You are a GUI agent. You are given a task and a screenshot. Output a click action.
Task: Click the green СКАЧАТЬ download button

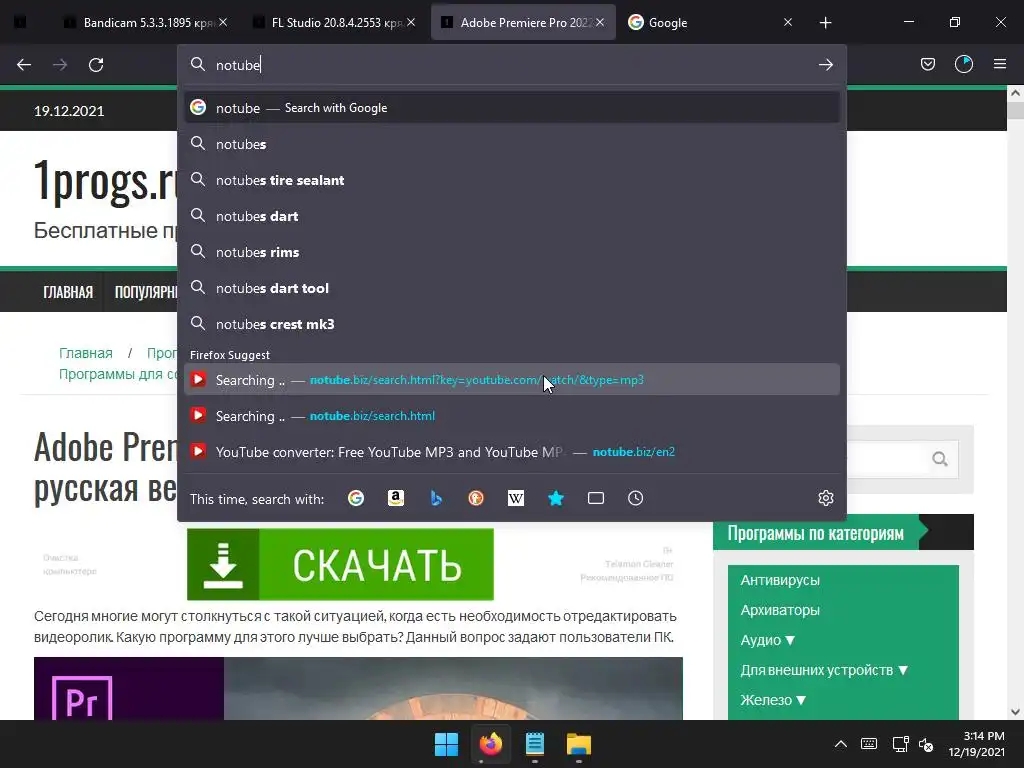(340, 564)
